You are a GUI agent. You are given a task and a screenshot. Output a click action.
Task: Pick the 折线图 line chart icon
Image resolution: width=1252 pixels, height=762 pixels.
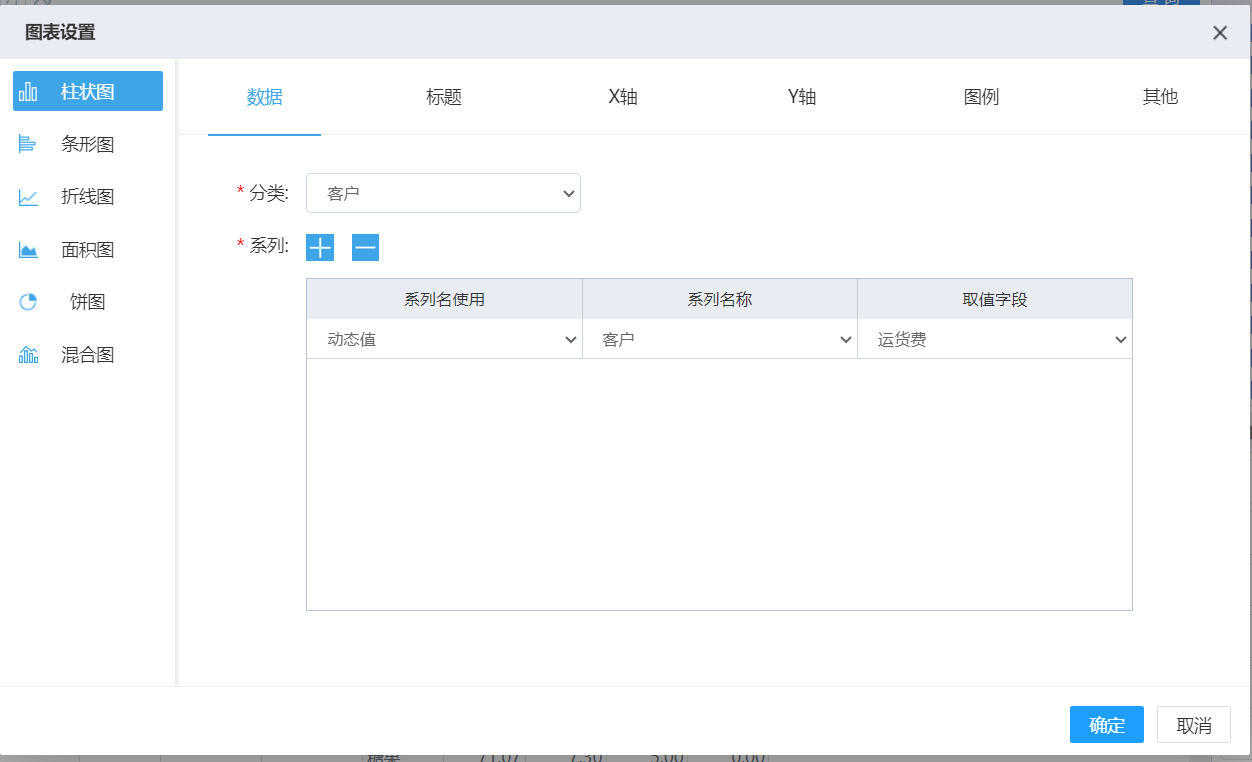[x=28, y=197]
